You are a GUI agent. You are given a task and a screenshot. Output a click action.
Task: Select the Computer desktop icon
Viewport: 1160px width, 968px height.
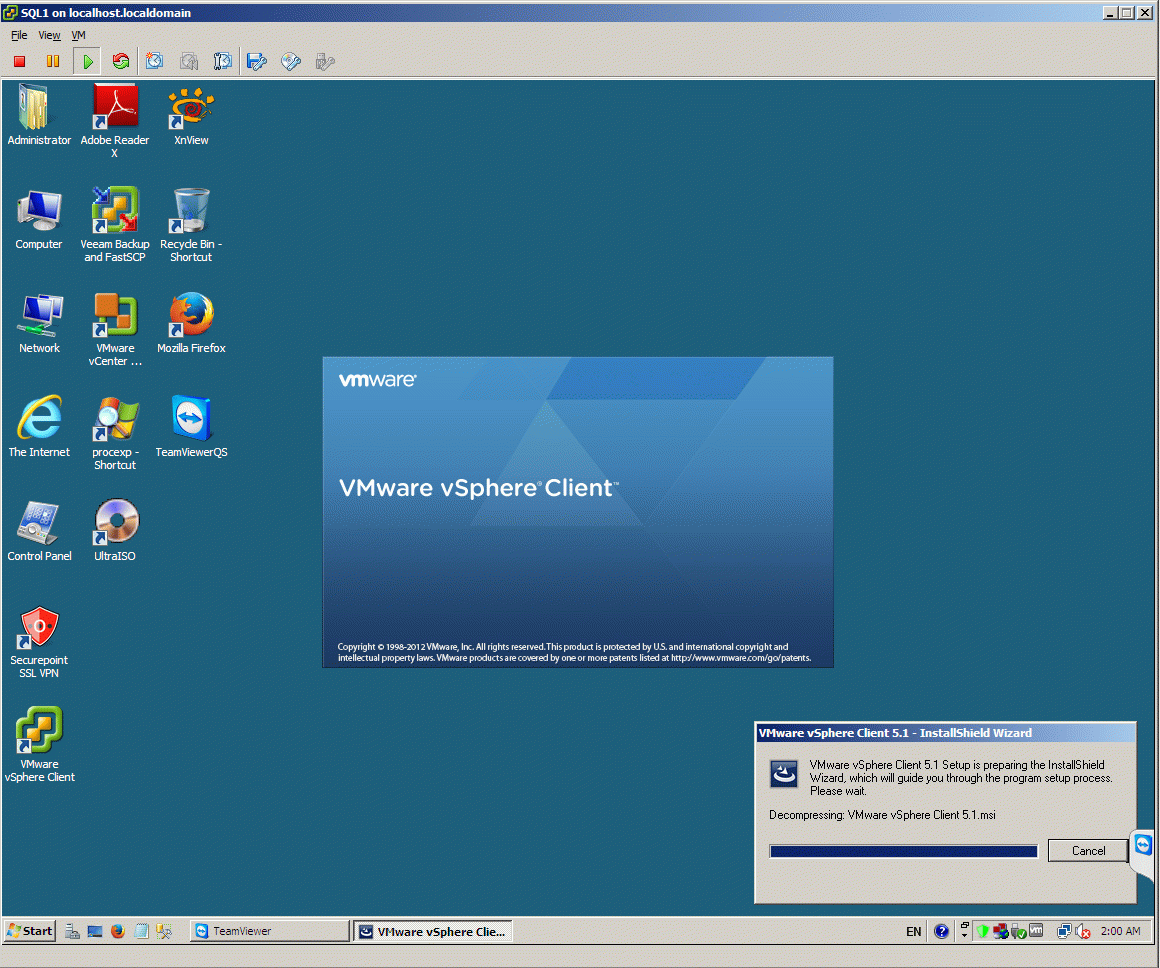click(x=39, y=219)
